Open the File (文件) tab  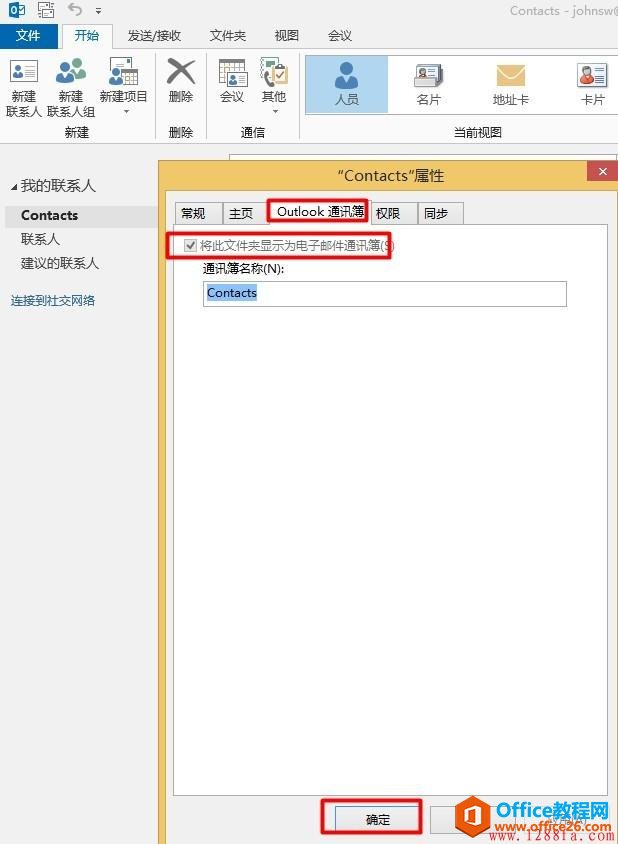tap(28, 36)
